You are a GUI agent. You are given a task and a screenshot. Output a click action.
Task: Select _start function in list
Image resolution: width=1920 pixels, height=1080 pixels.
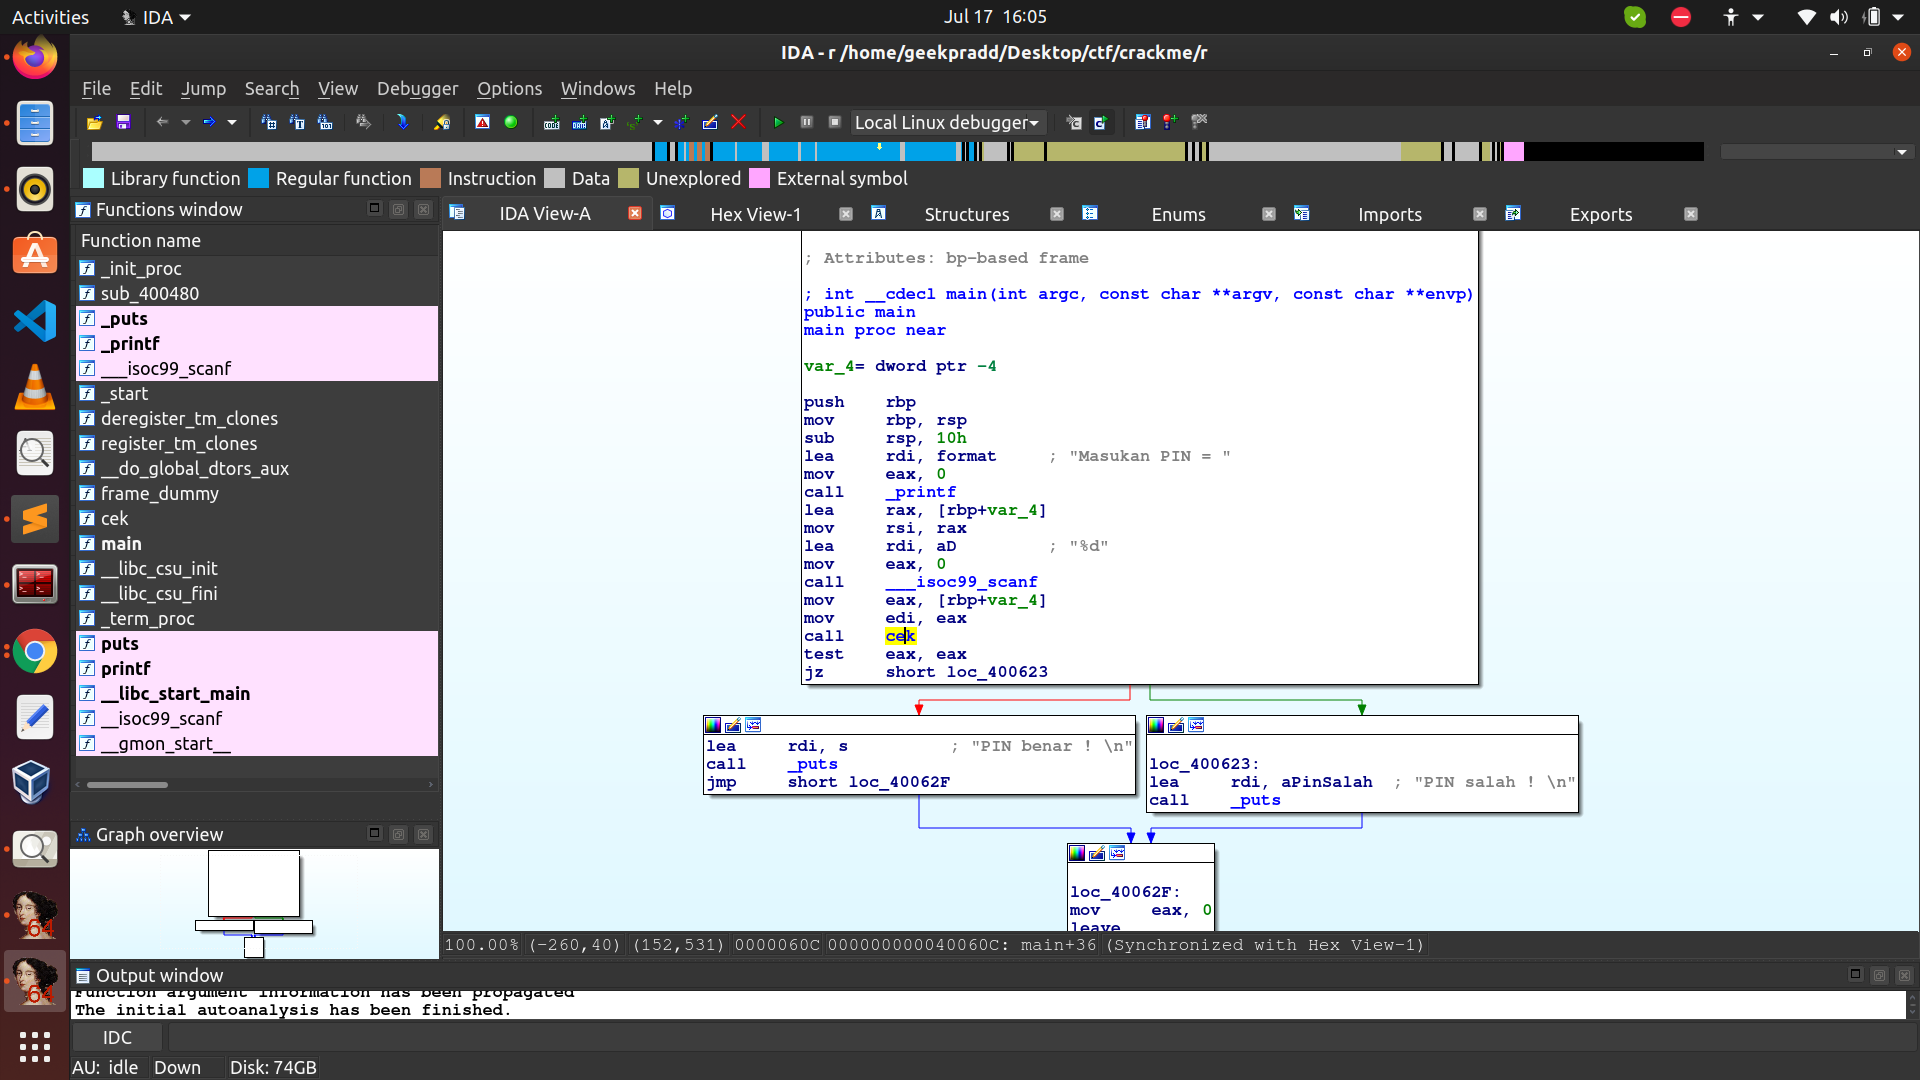coord(257,393)
